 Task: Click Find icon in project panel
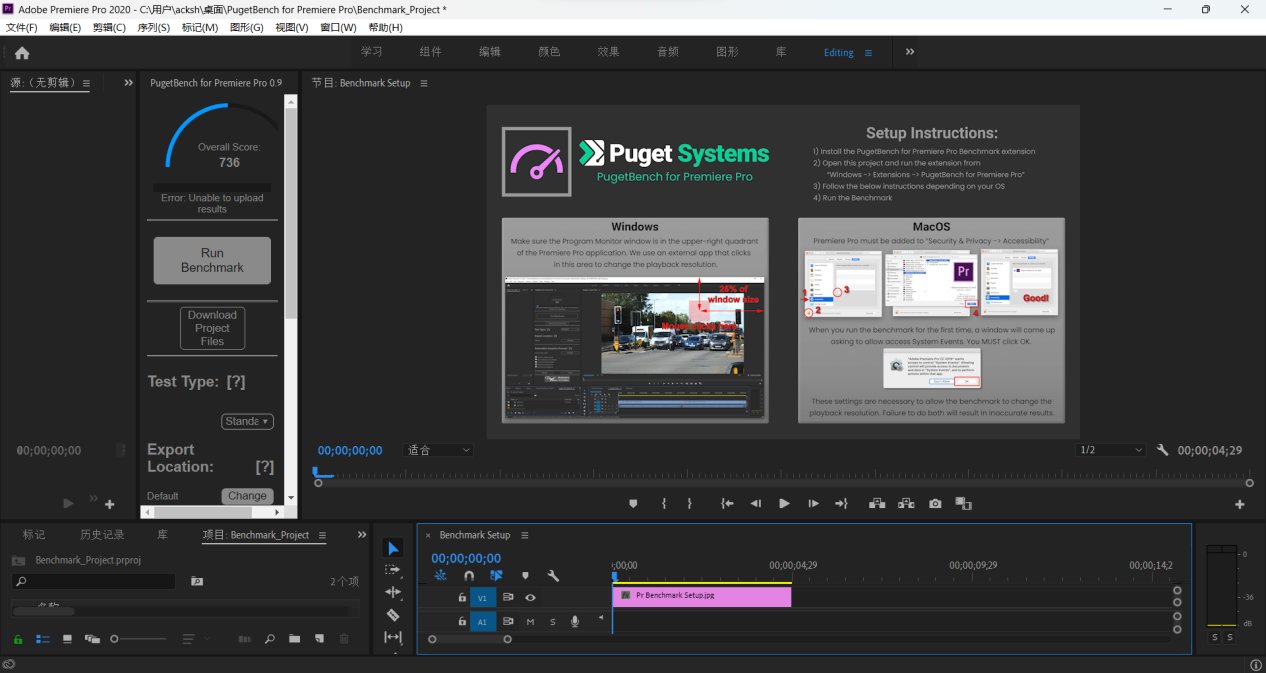pyautogui.click(x=269, y=638)
